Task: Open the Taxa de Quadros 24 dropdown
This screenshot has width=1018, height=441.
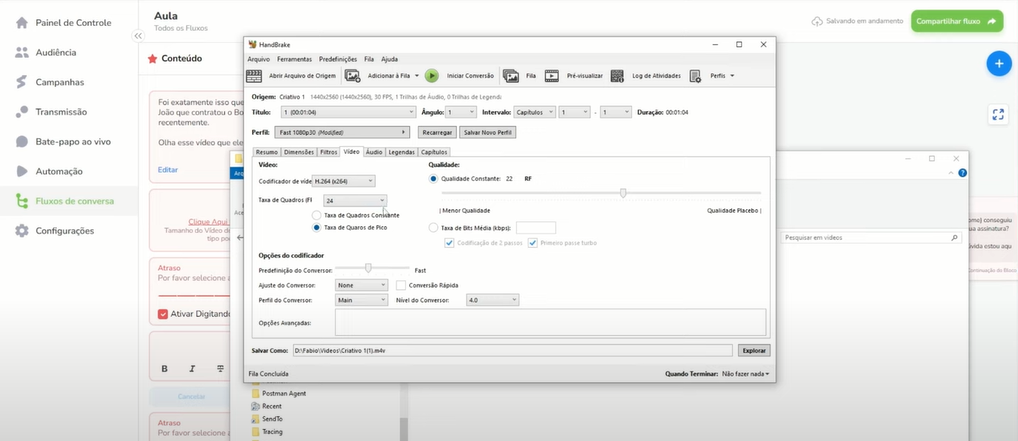Action: tap(355, 201)
